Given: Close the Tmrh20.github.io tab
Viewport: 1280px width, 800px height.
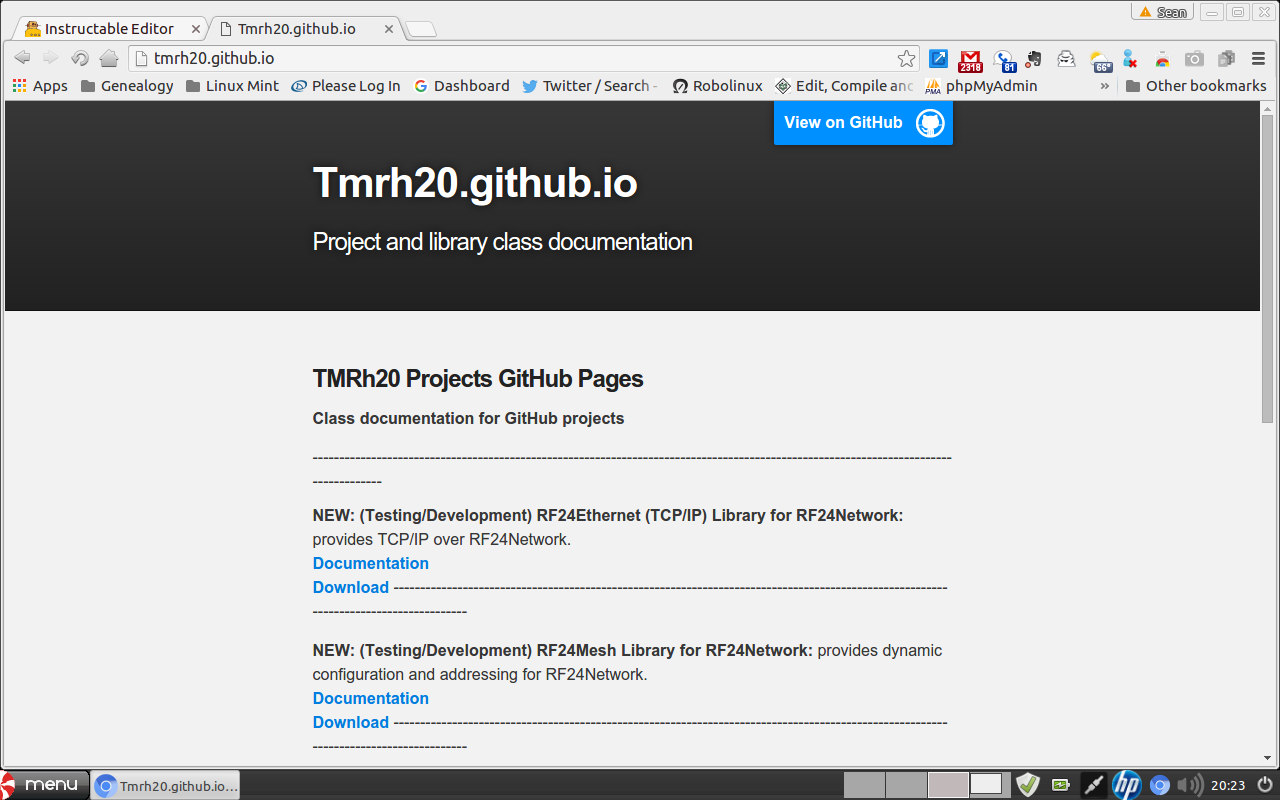Looking at the screenshot, I should [390, 29].
